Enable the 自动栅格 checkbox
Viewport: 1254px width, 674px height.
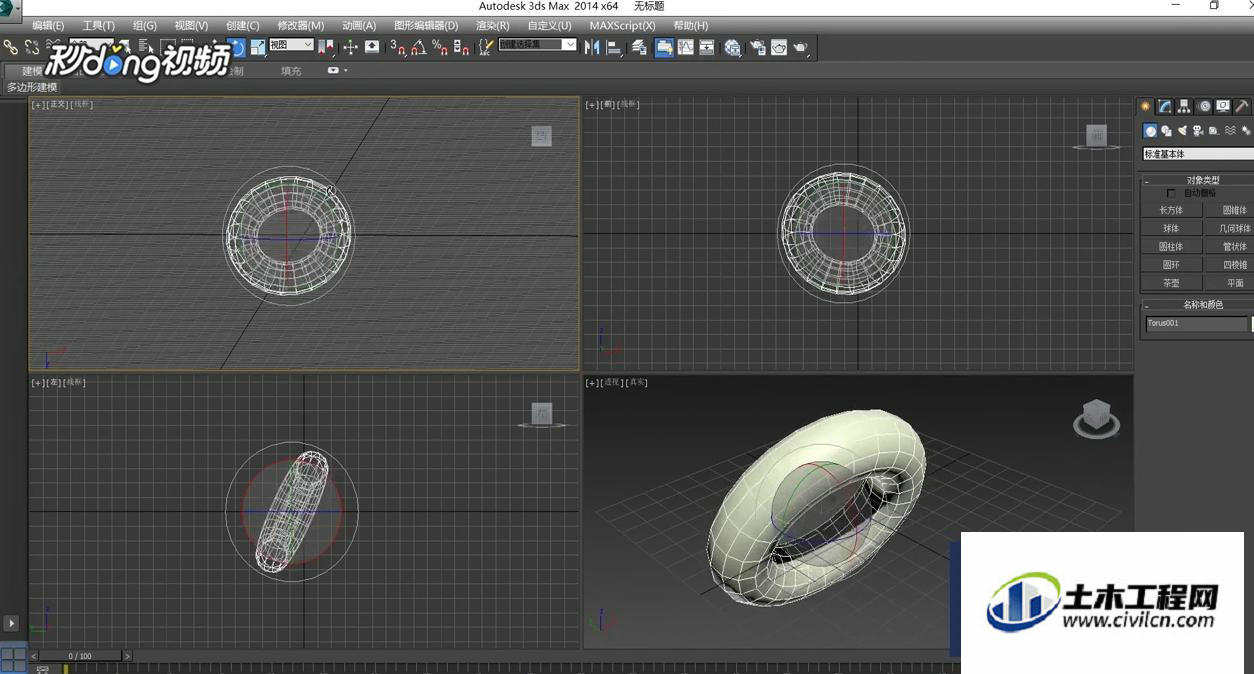pos(1171,193)
